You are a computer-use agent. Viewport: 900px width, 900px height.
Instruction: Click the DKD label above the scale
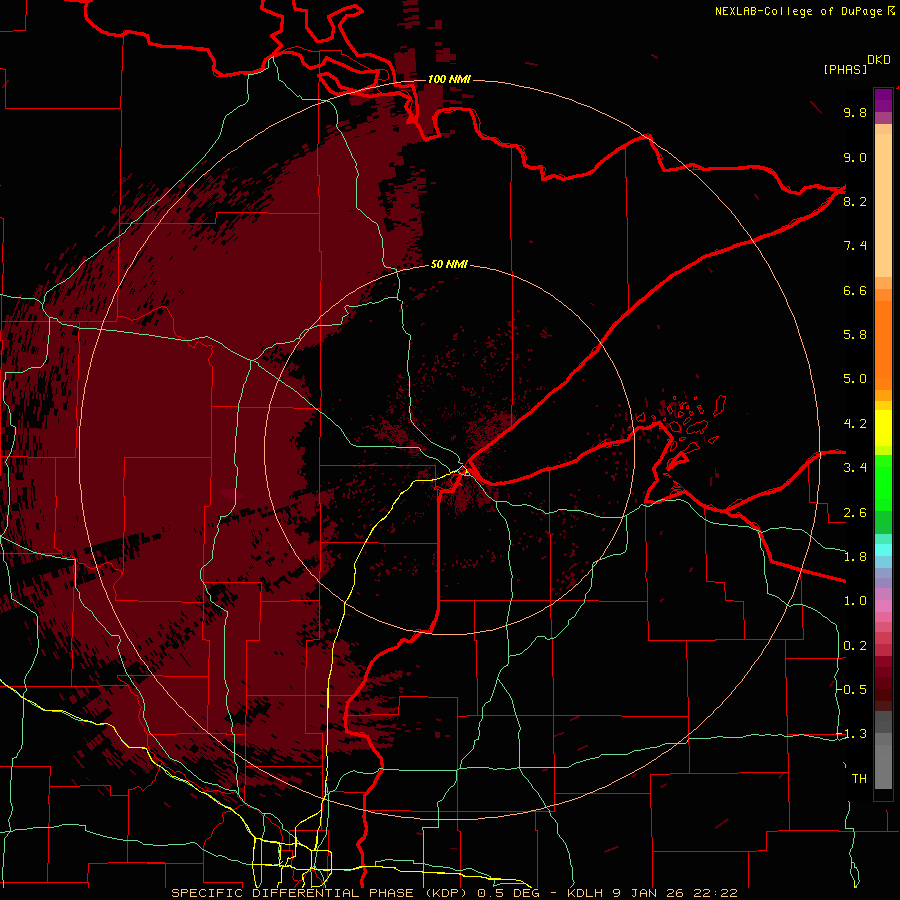(x=879, y=60)
